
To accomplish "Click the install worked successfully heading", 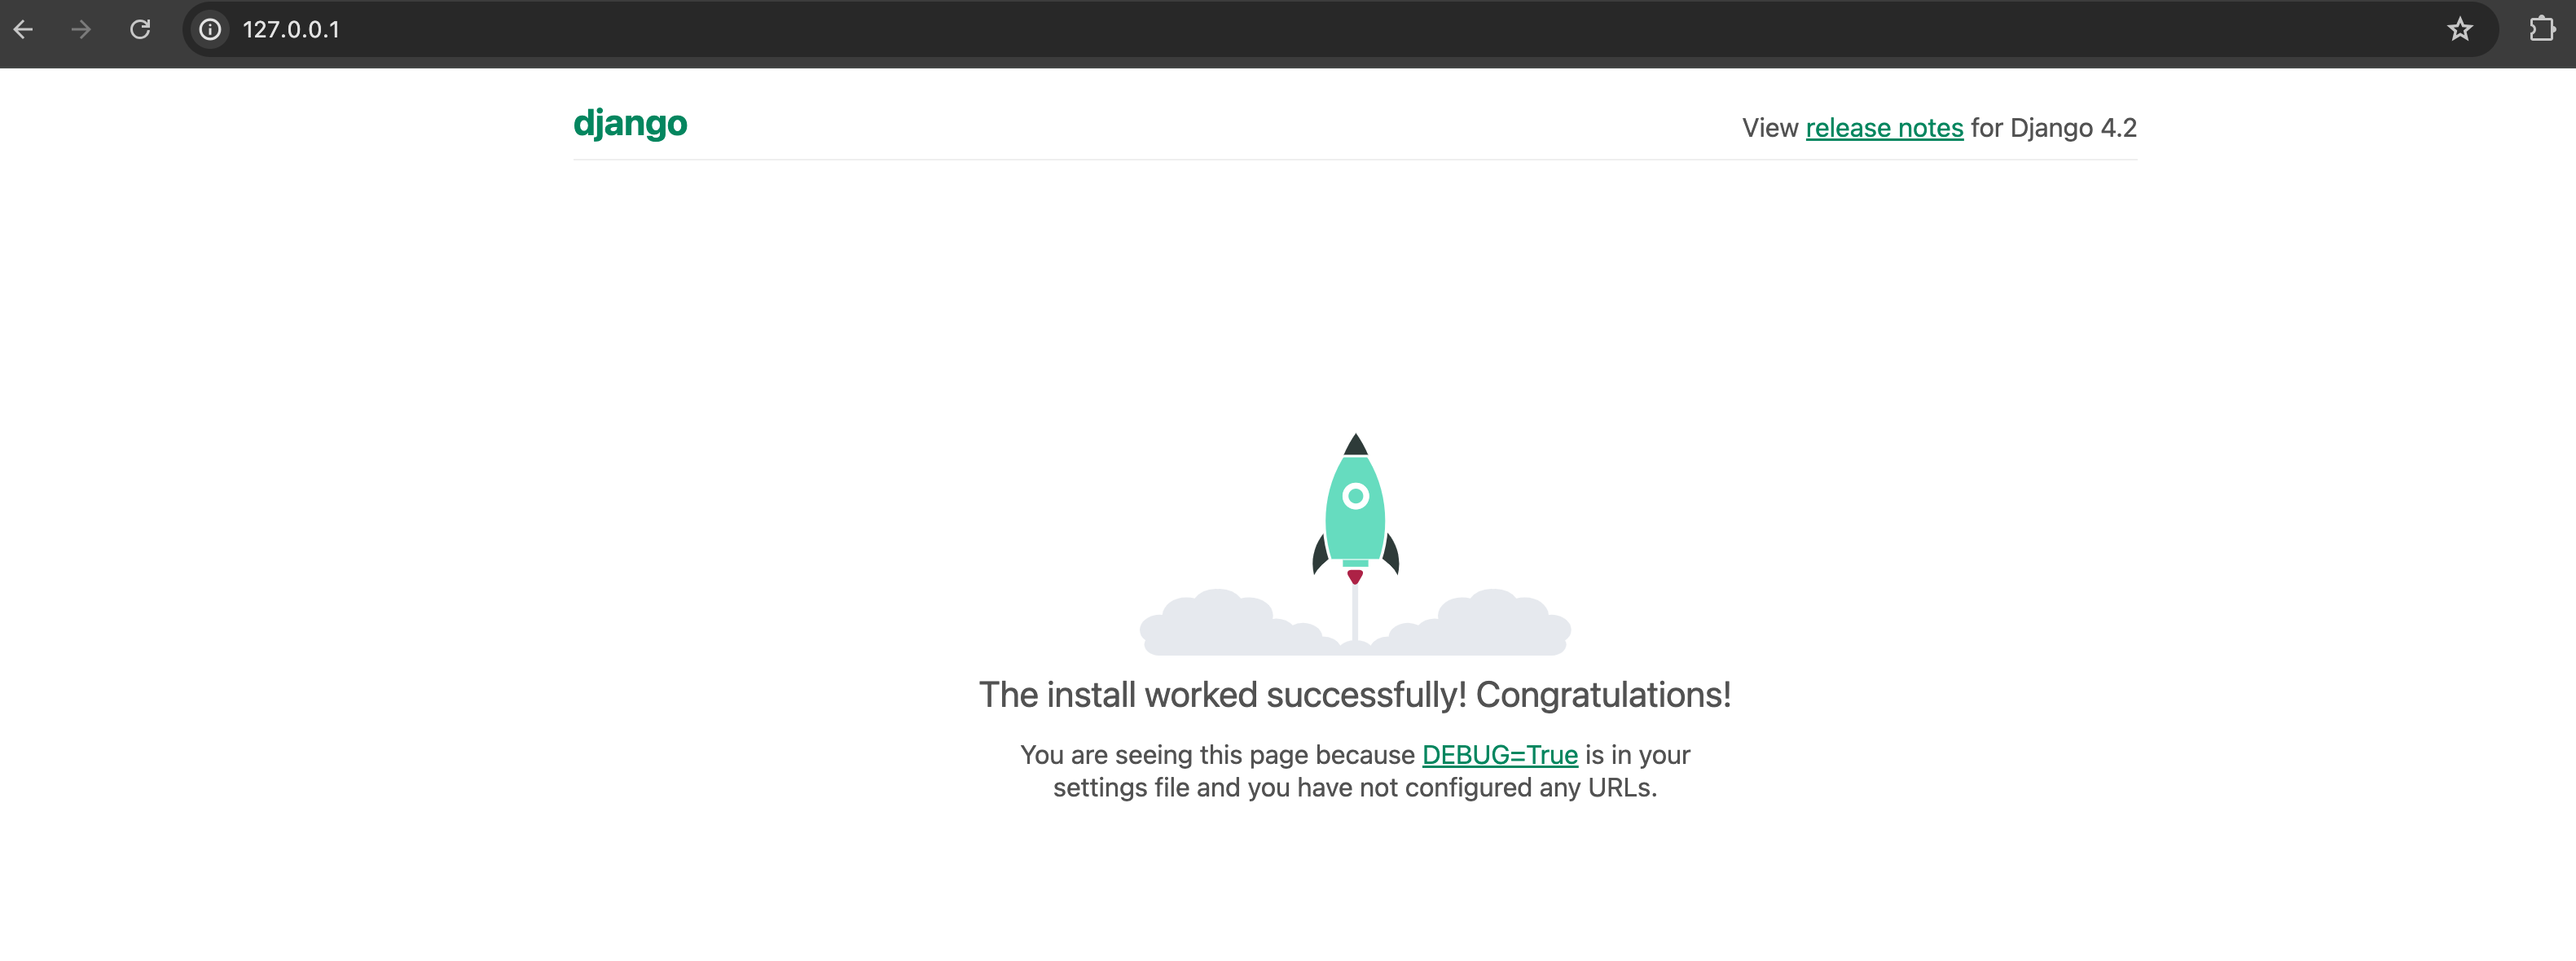I will pos(1354,695).
